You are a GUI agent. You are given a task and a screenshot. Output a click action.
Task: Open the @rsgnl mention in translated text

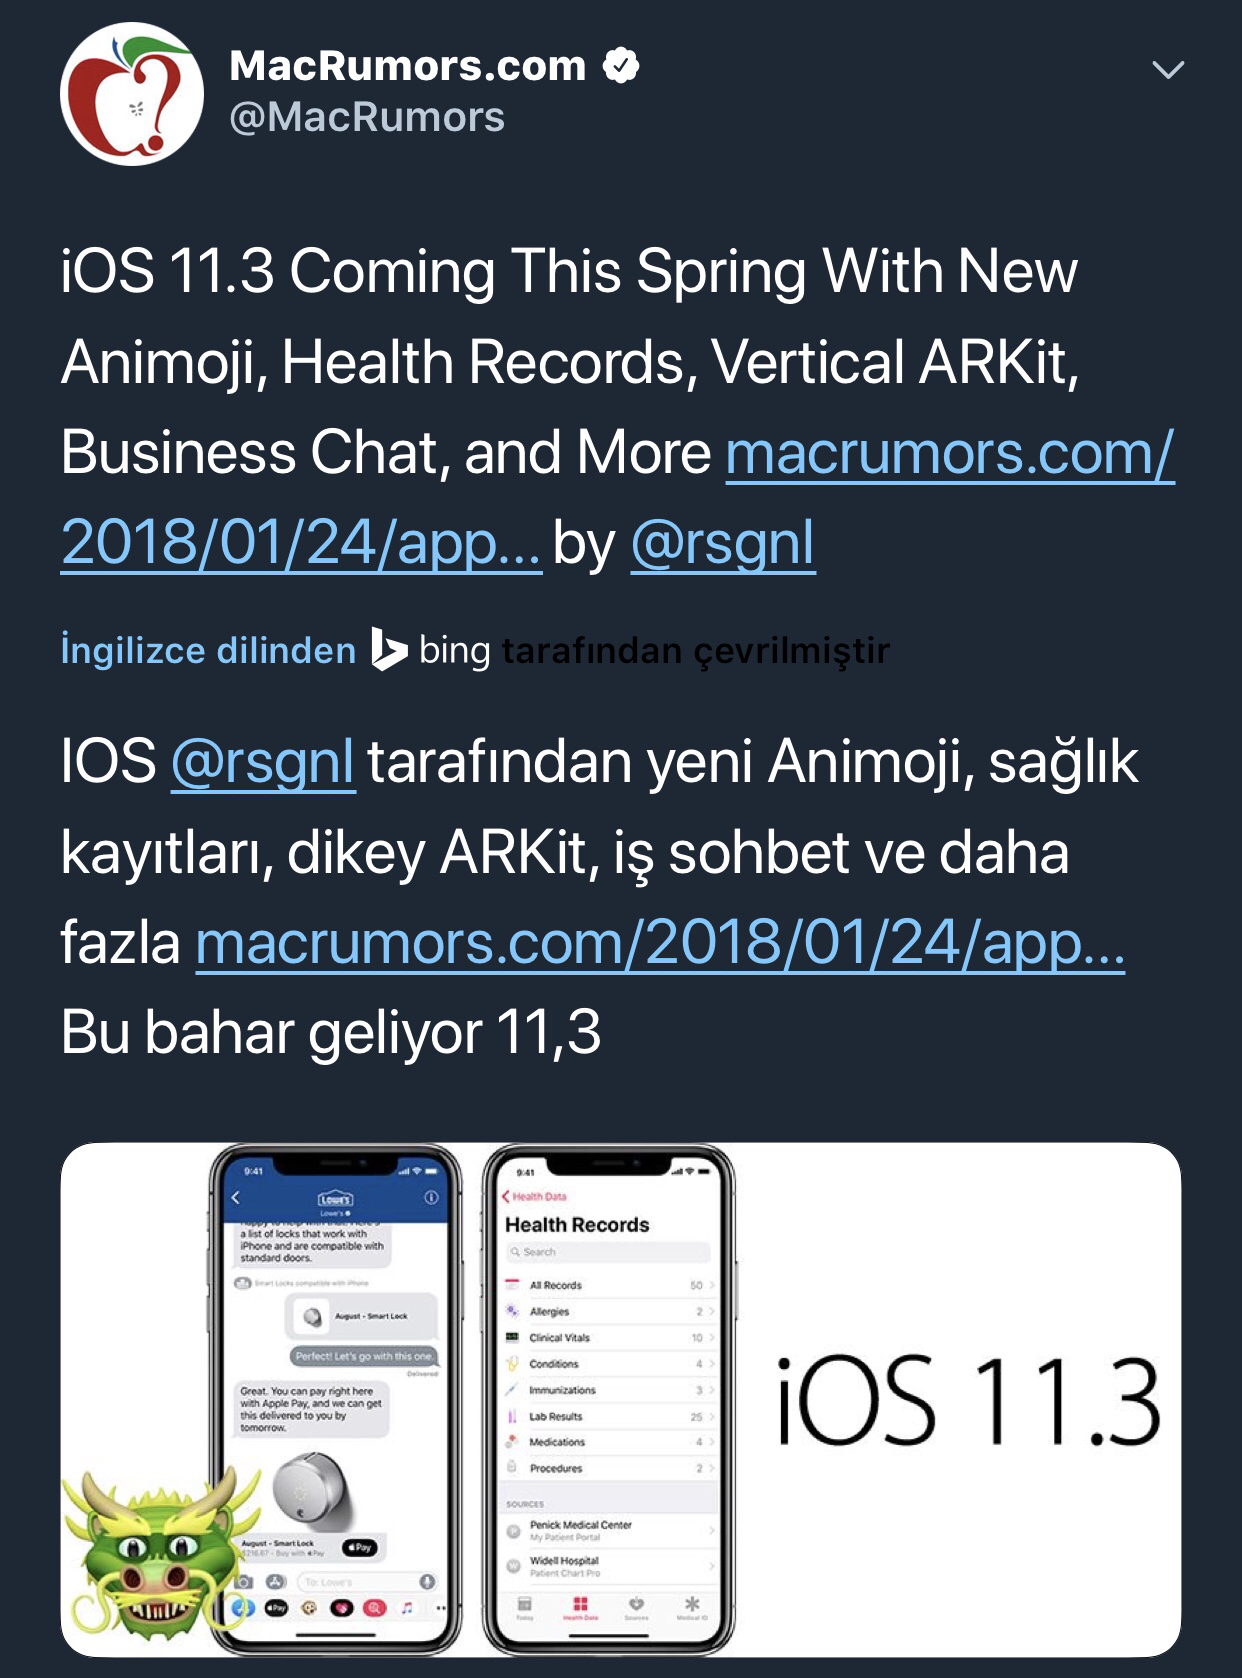tap(263, 762)
